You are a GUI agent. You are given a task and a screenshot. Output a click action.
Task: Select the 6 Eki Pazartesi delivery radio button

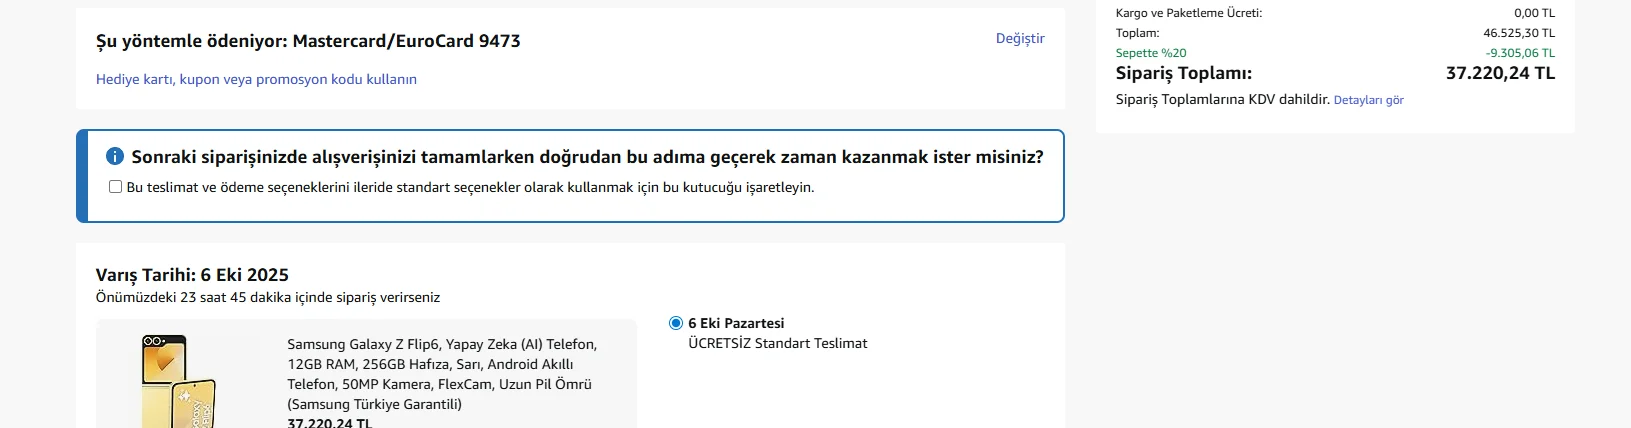[676, 323]
